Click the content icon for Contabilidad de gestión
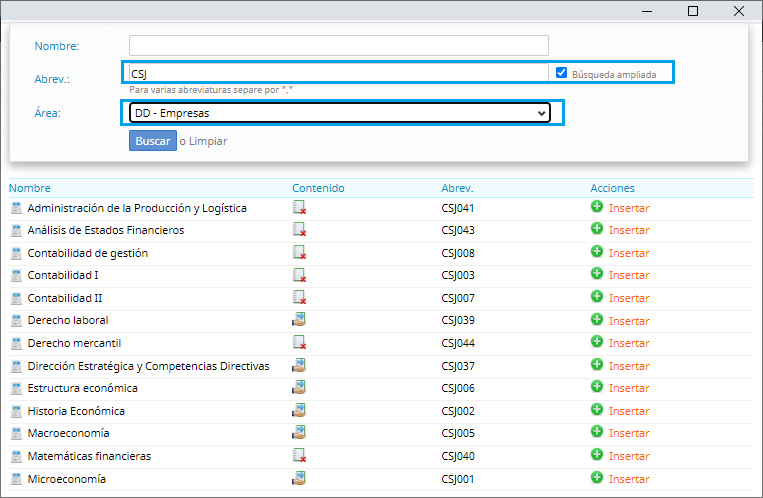The width and height of the screenshot is (763, 498). pyautogui.click(x=299, y=252)
